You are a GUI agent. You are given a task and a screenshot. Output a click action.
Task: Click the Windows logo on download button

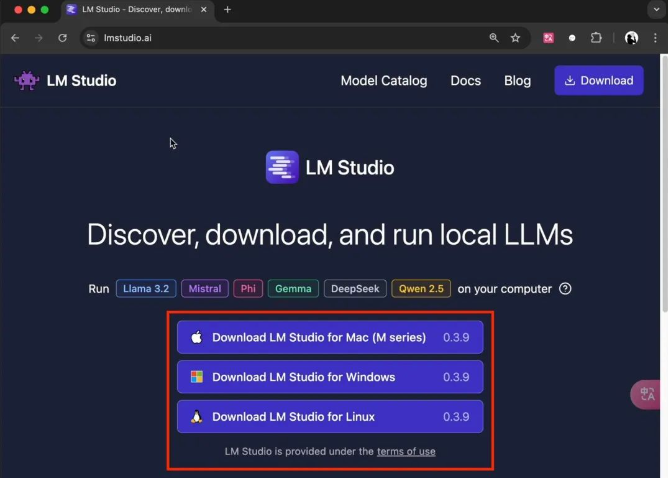196,377
